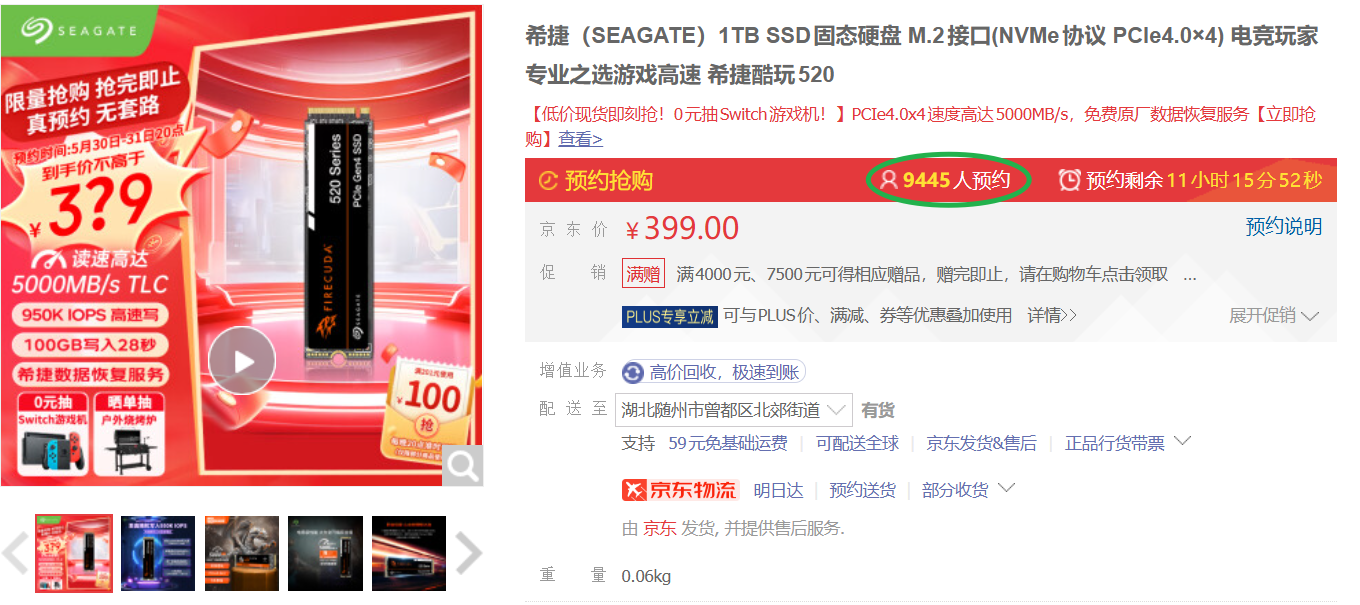Click the 高价回收 recycle icon

point(633,373)
